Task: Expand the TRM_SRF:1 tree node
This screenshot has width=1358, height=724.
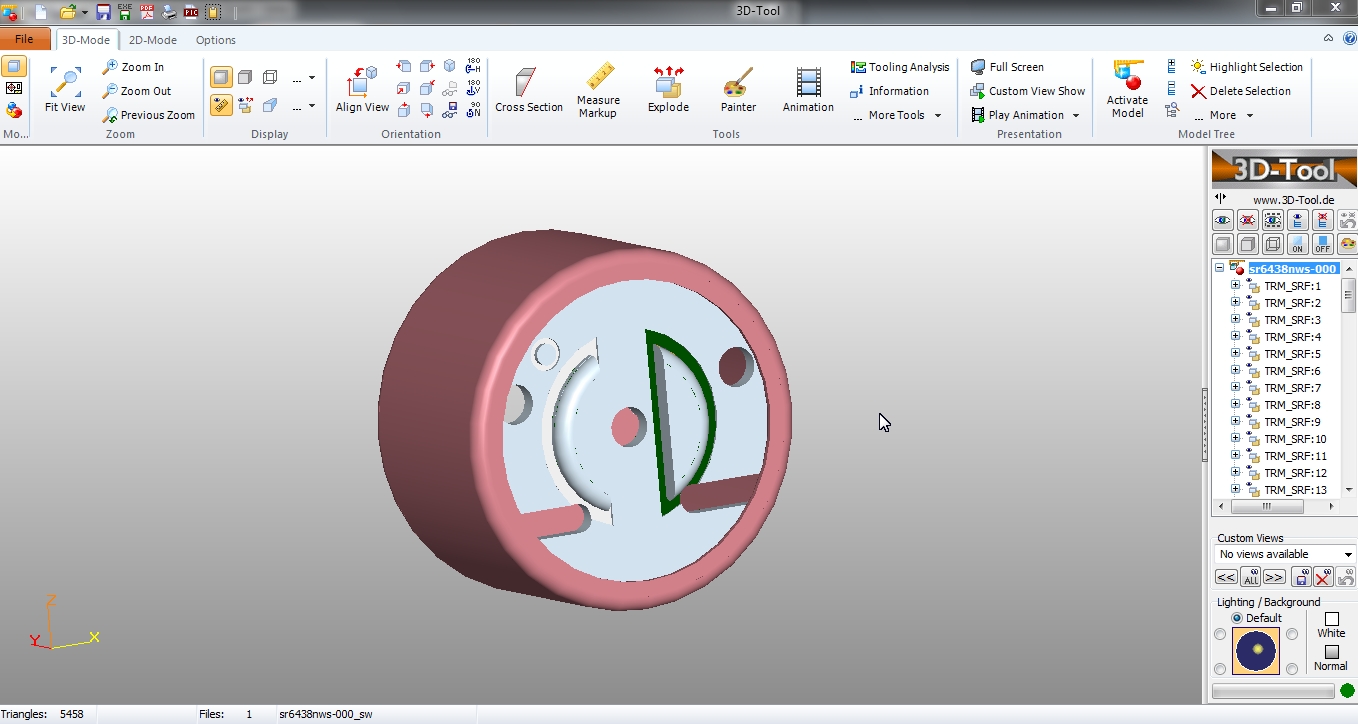Action: point(1234,285)
